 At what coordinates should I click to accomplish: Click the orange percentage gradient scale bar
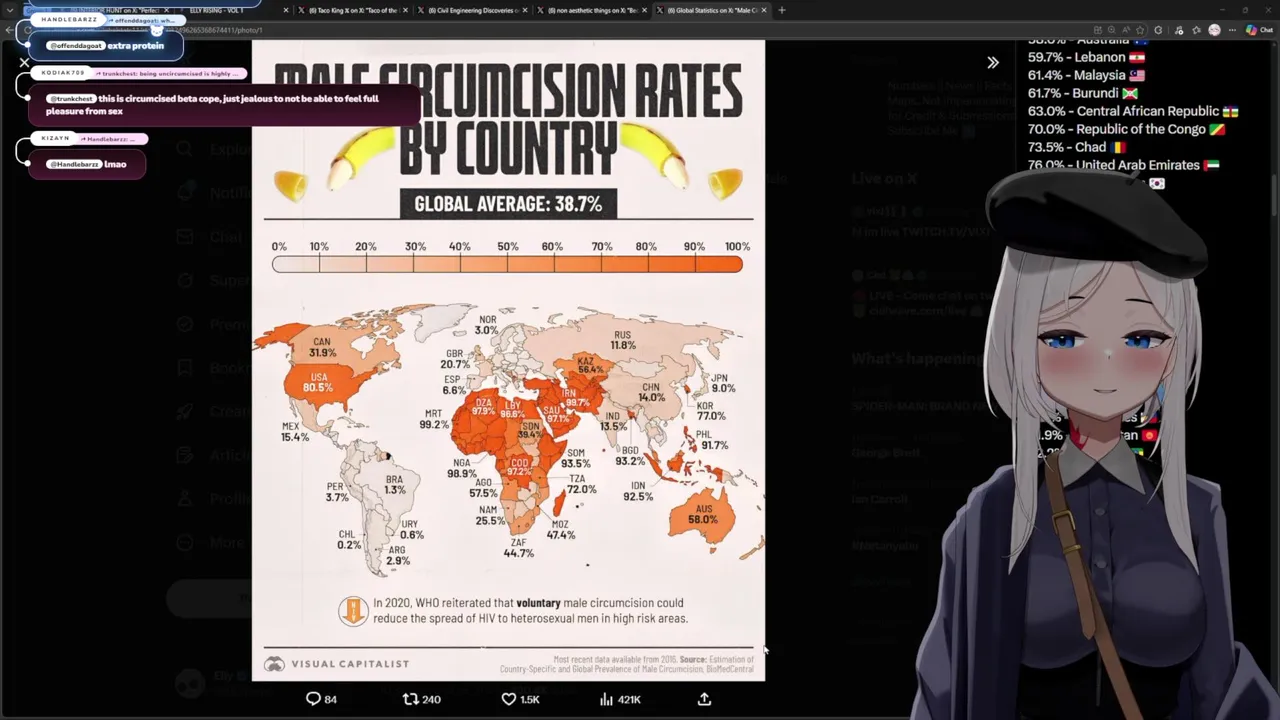pyautogui.click(x=507, y=264)
